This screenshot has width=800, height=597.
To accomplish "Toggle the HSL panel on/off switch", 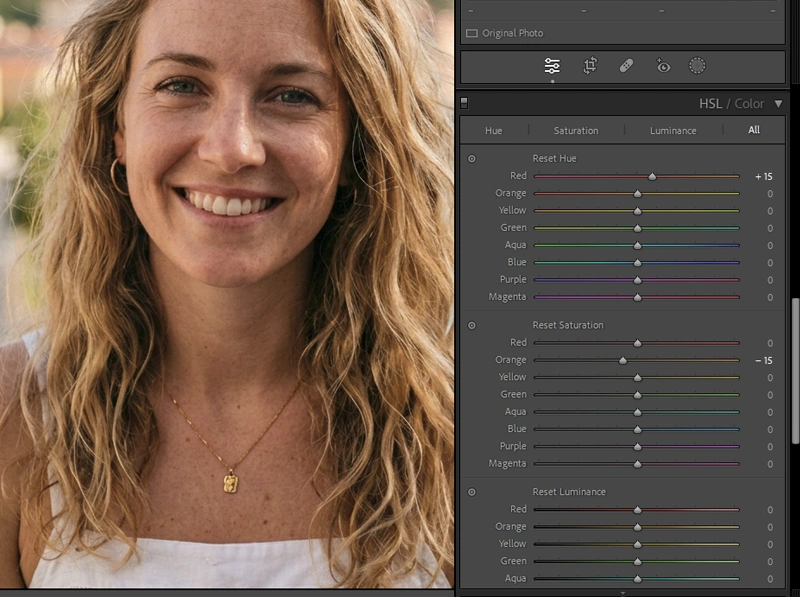I will 464,103.
